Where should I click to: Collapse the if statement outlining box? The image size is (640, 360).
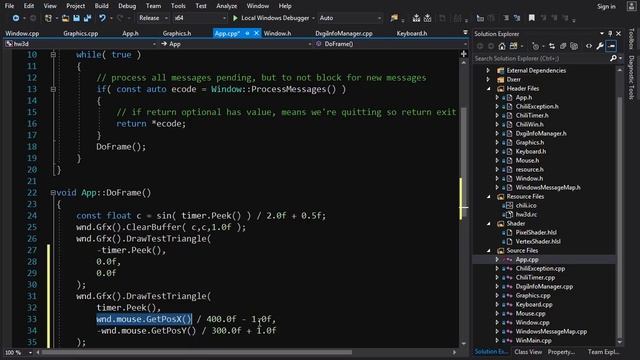click(53, 89)
